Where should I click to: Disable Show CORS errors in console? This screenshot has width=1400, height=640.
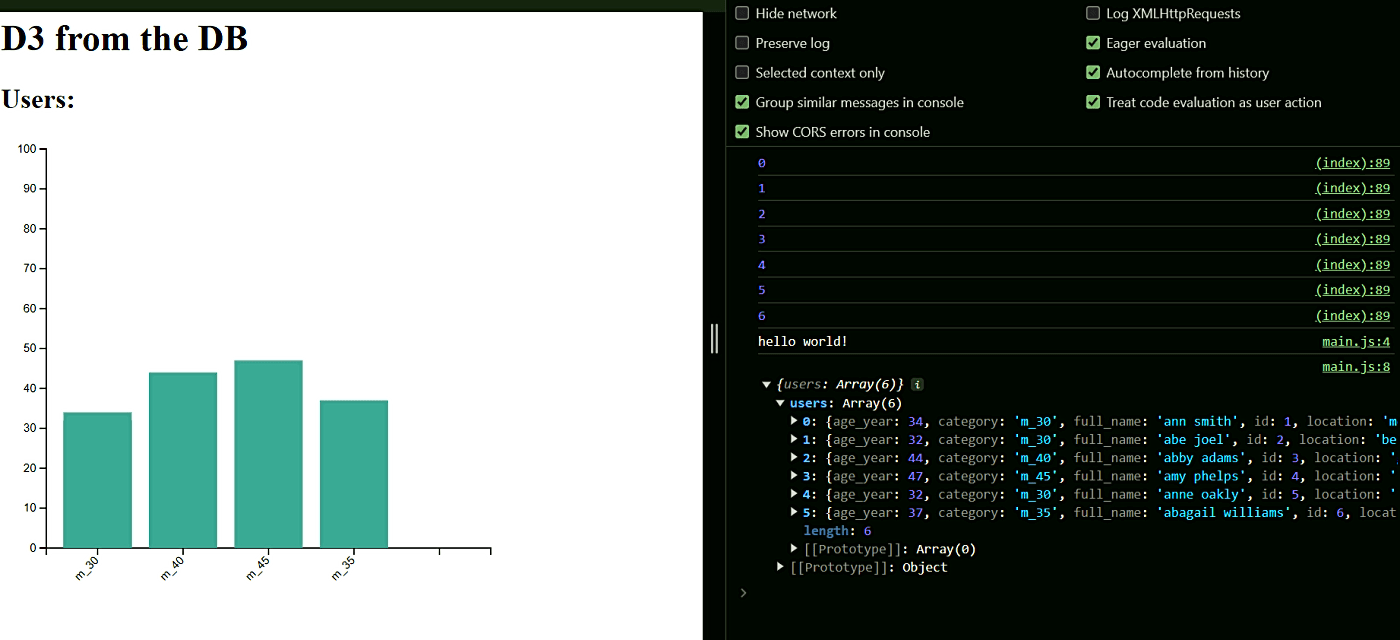pyautogui.click(x=742, y=132)
